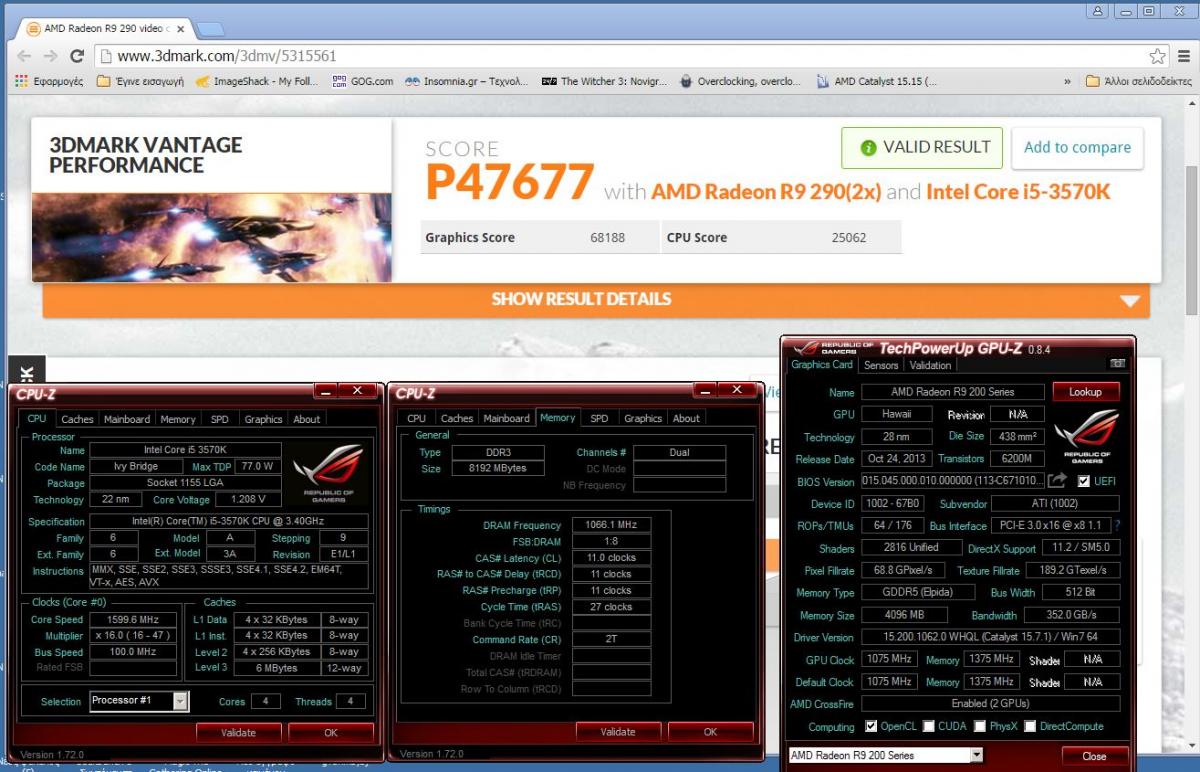Viewport: 1200px width, 772px height.
Task: Open the Validation tab in GPU-Z
Action: (x=930, y=365)
